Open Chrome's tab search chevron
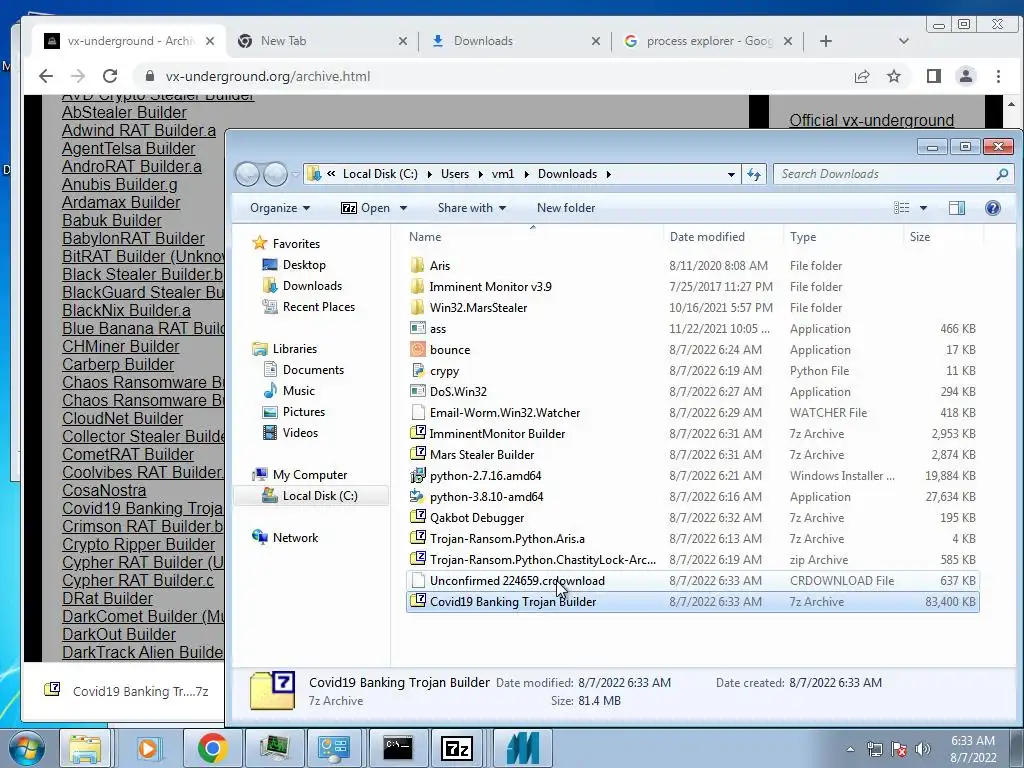This screenshot has width=1024, height=768. [x=904, y=41]
